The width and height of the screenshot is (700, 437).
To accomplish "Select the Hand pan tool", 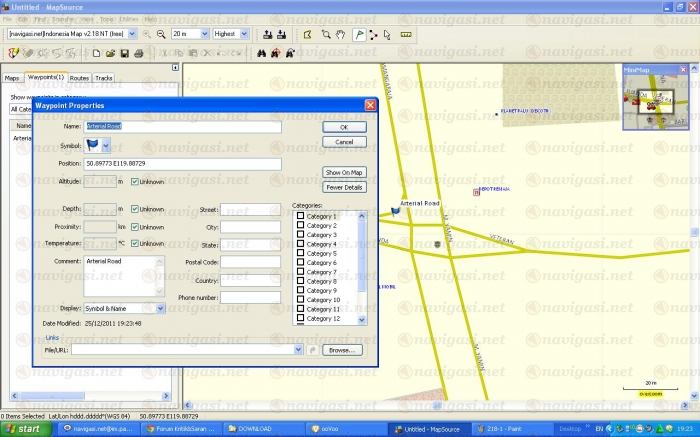I will [340, 33].
